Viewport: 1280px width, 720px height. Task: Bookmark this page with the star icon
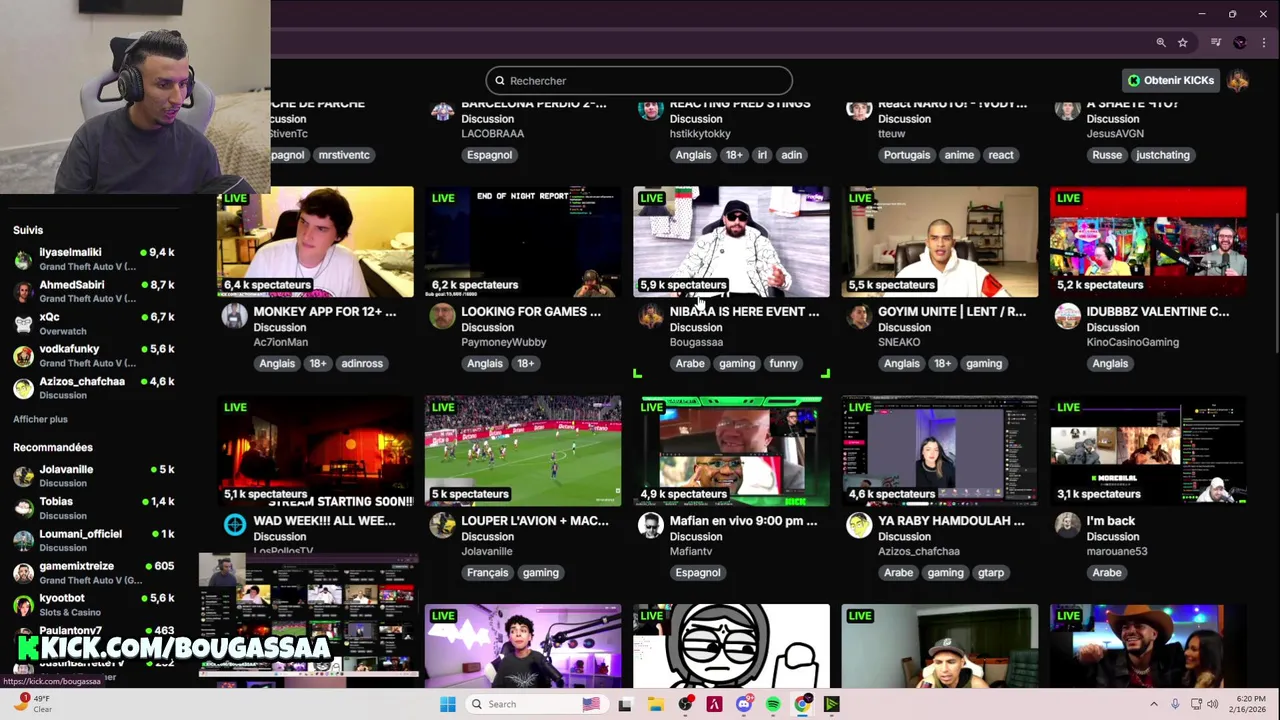coord(1183,43)
